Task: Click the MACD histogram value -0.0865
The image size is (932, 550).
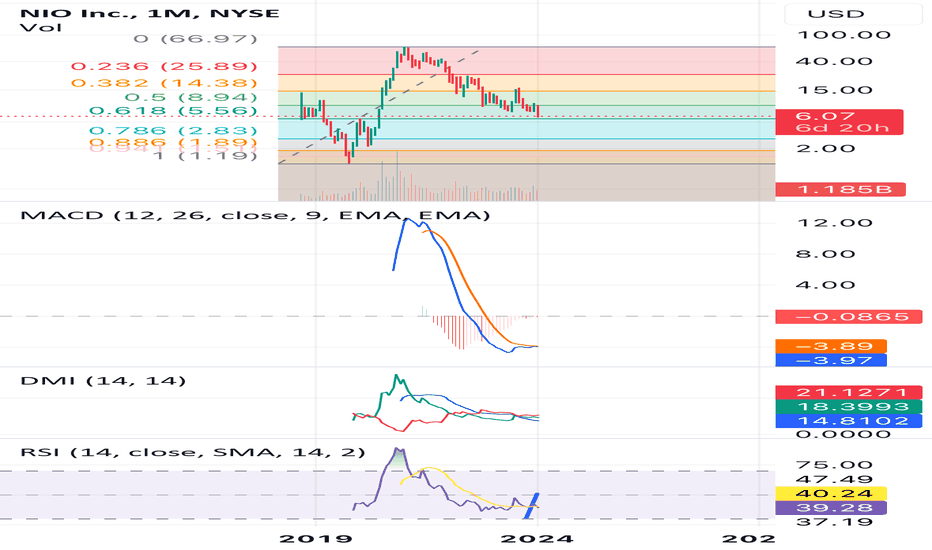Action: coord(849,317)
